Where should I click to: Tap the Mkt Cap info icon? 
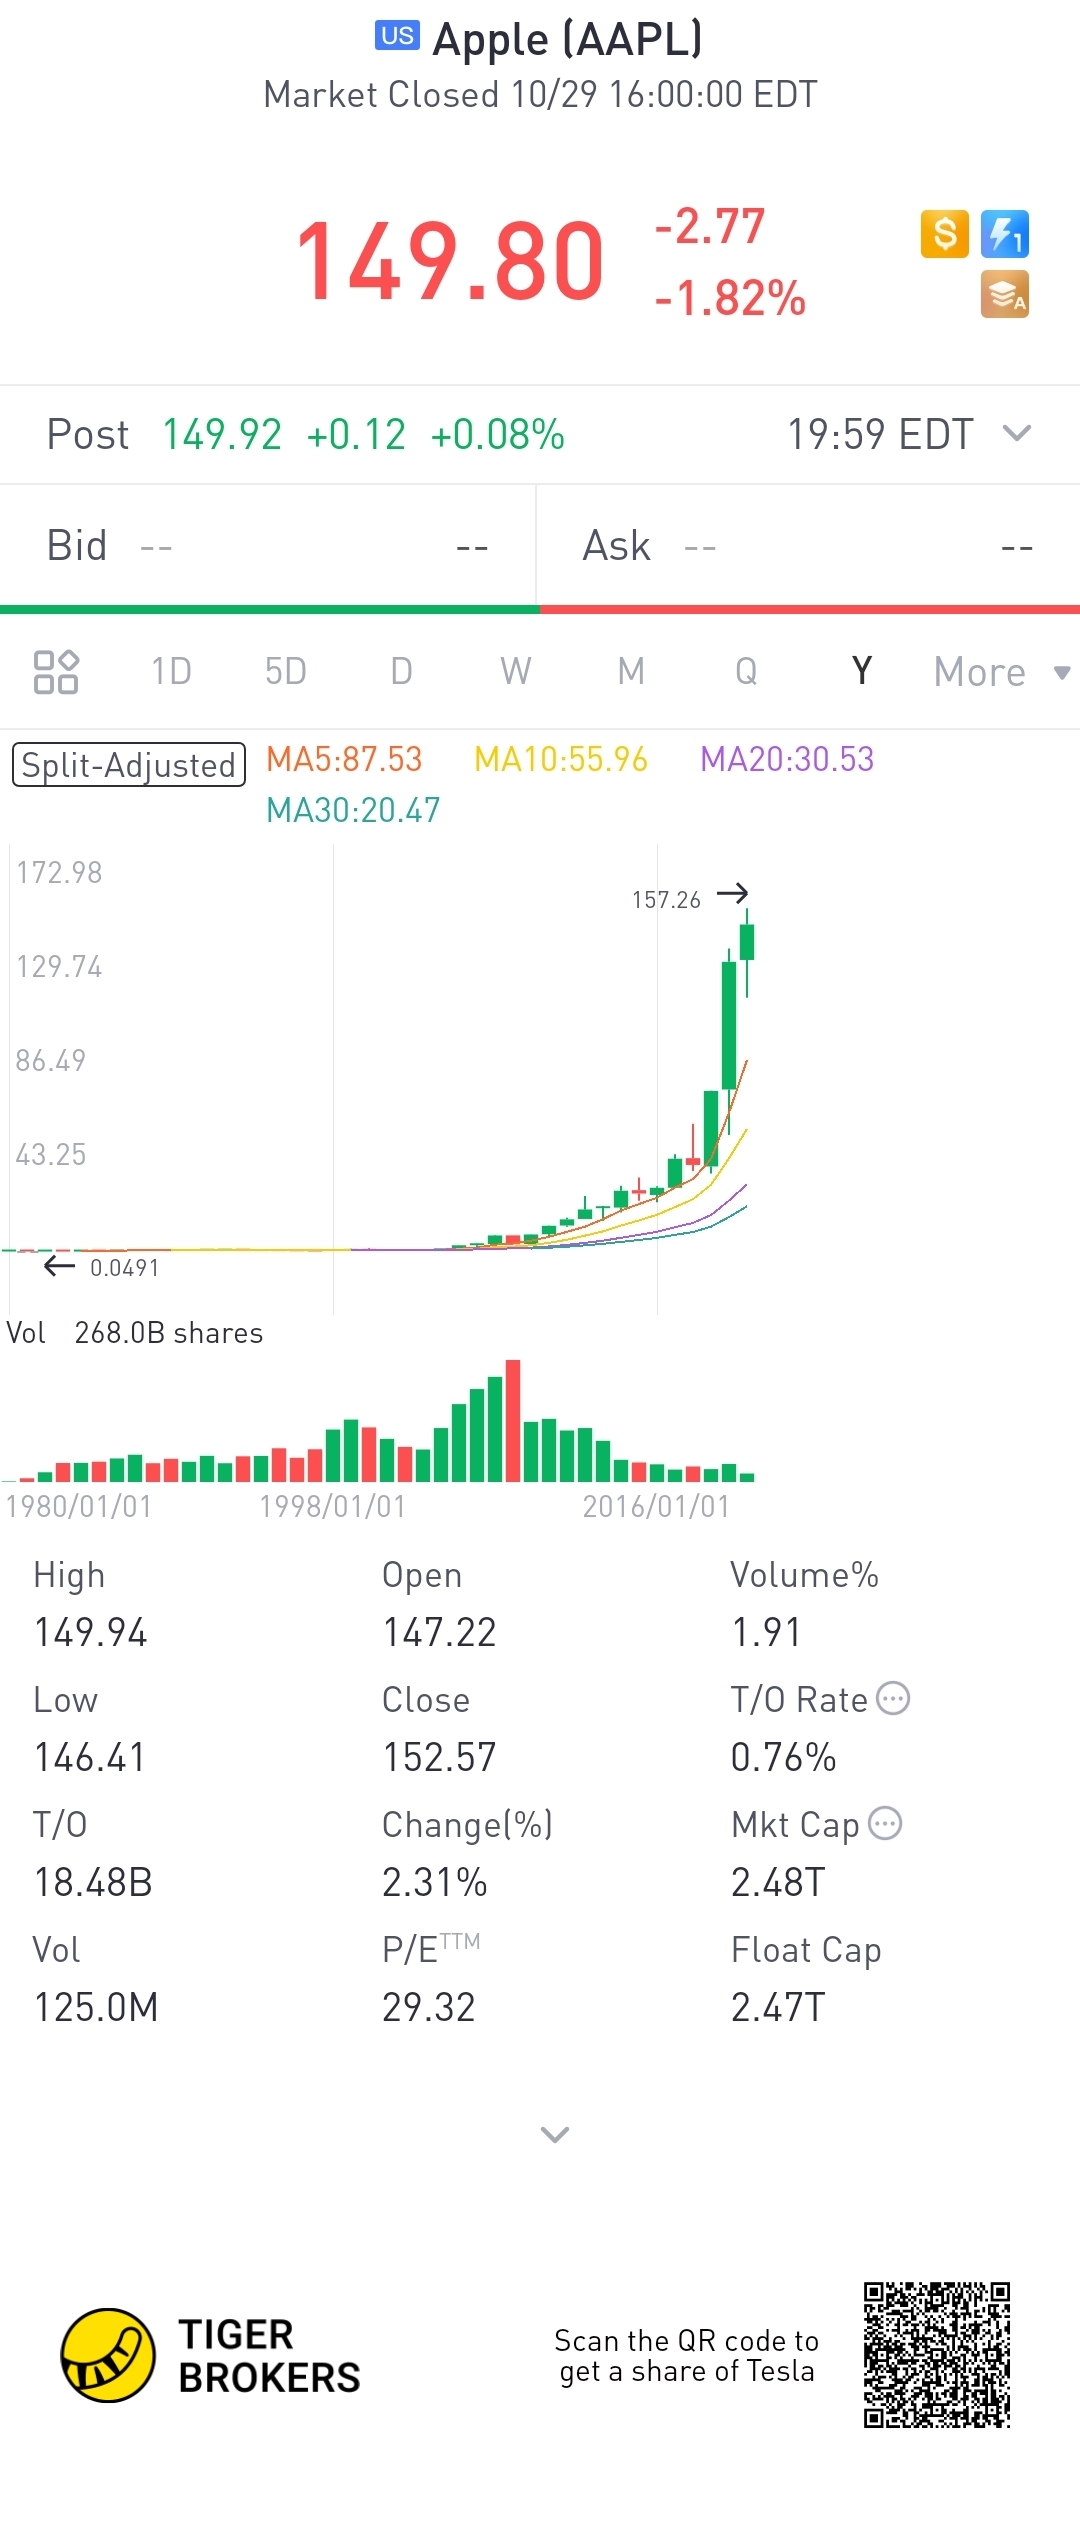pyautogui.click(x=885, y=1823)
